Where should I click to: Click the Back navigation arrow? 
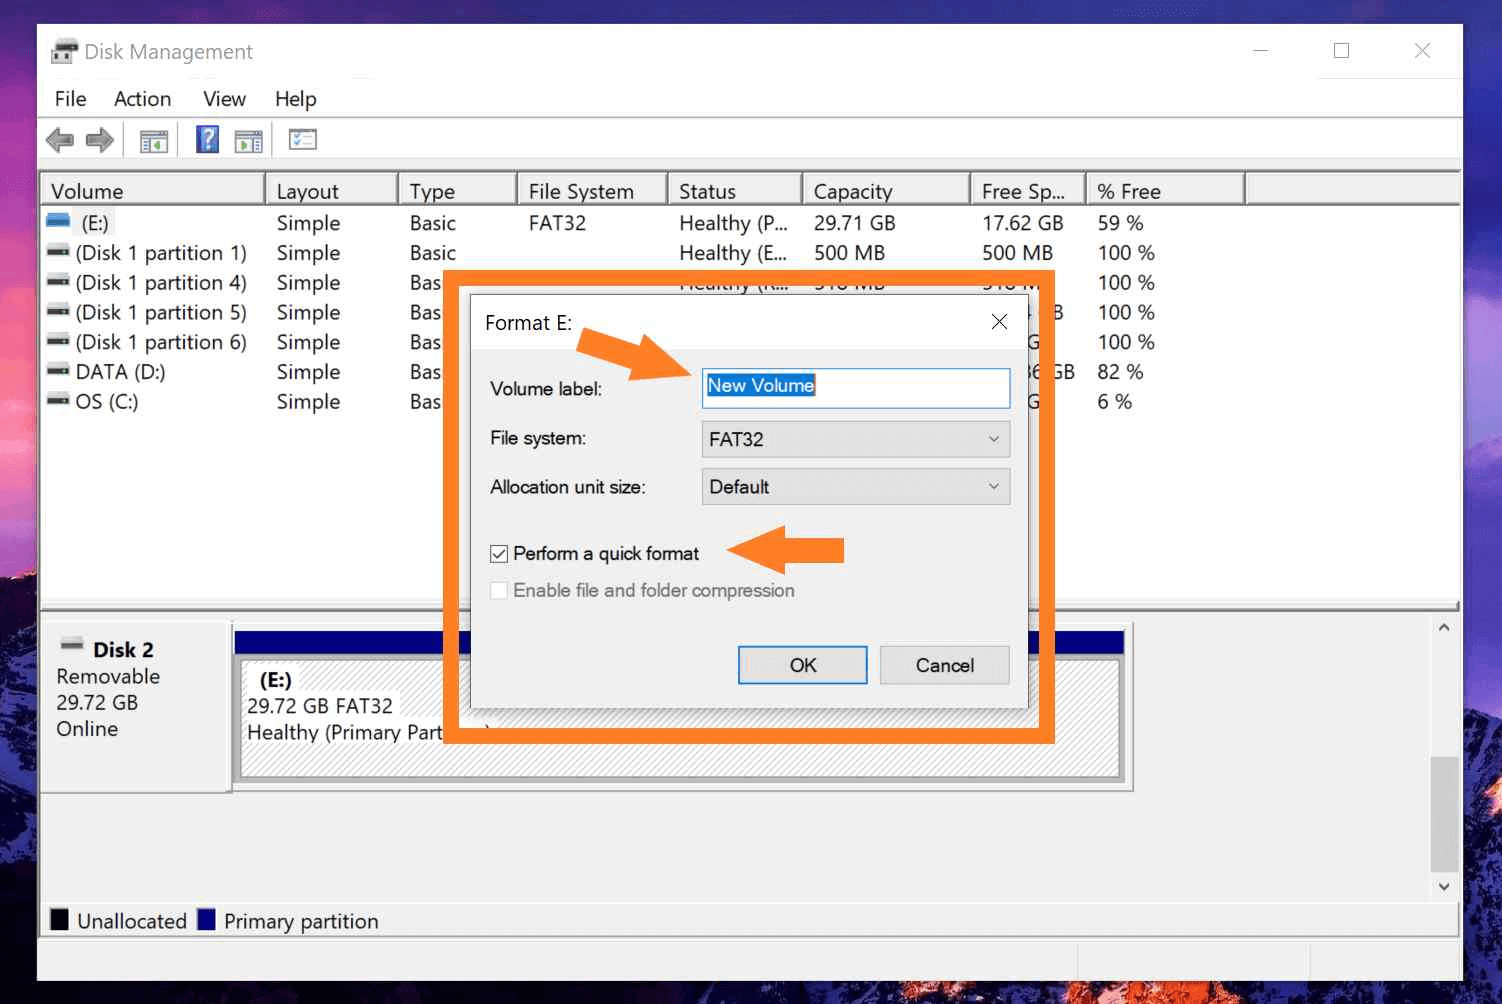tap(58, 139)
